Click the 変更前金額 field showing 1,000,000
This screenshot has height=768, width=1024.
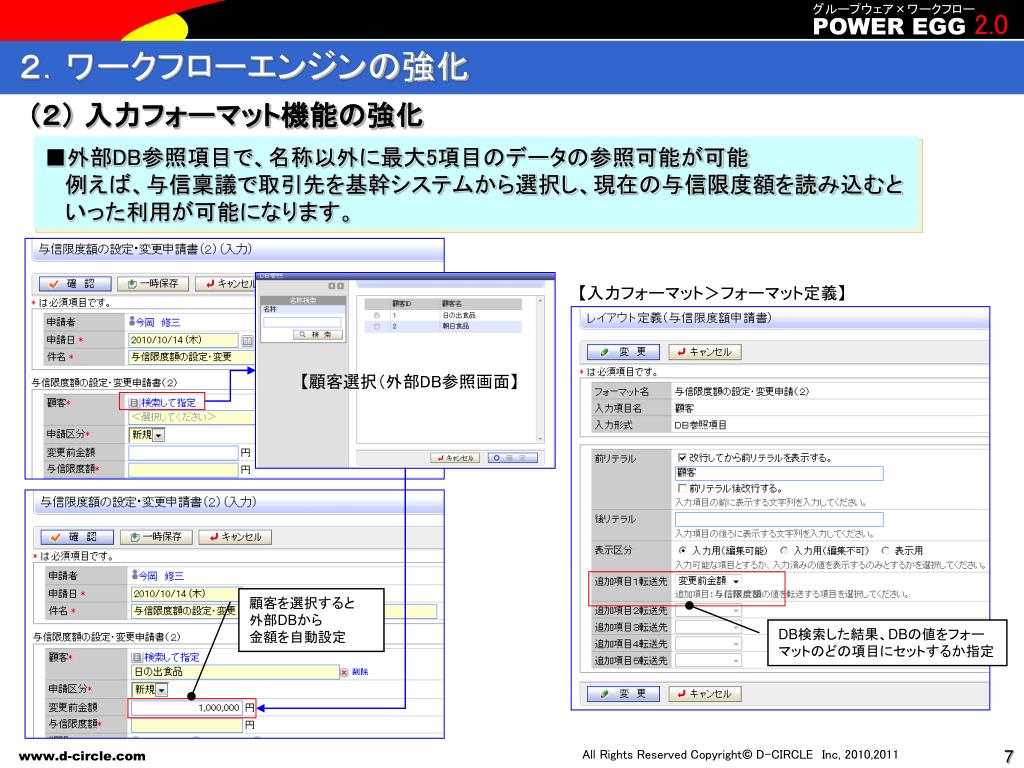(187, 707)
